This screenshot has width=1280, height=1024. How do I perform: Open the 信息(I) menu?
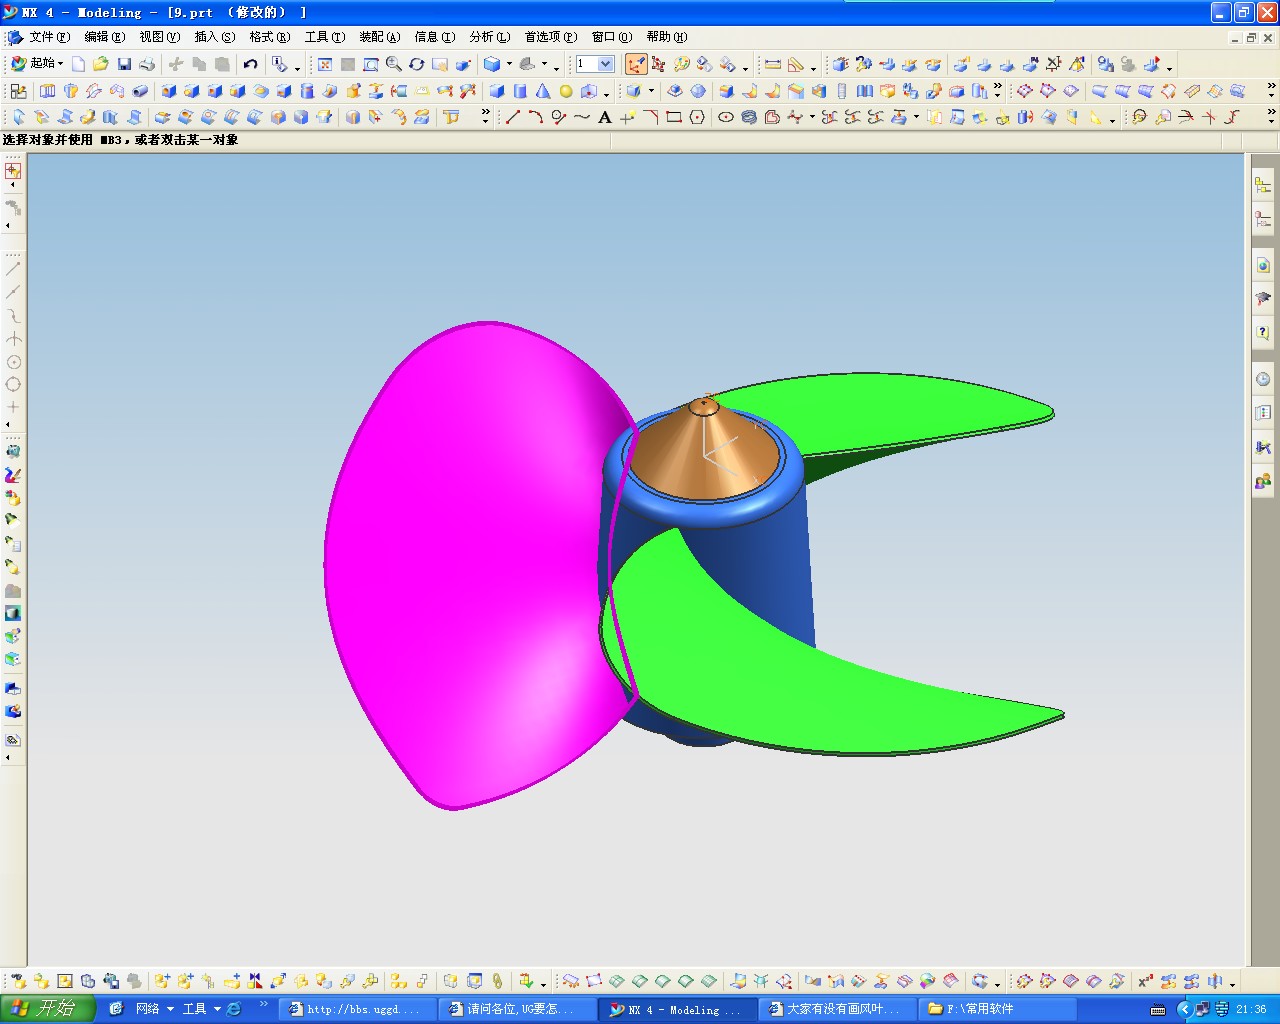435,37
